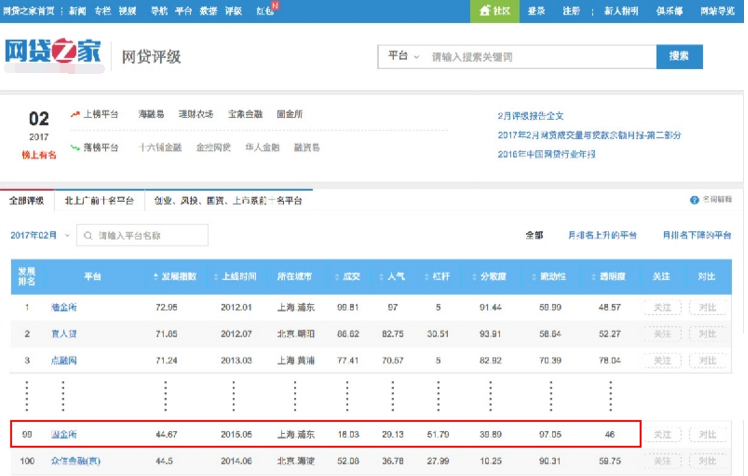Viewport: 748px width, 476px height.
Task: Open 评级 in the top navigation
Action: (234, 10)
